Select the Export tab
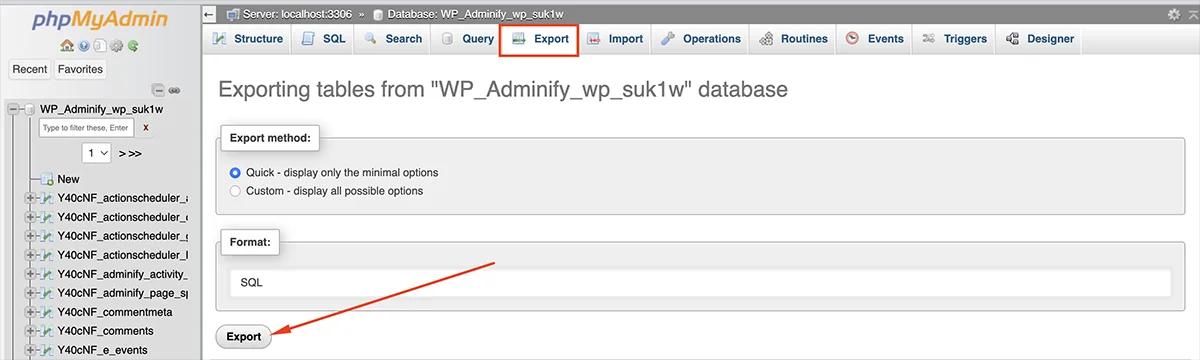 (x=539, y=39)
